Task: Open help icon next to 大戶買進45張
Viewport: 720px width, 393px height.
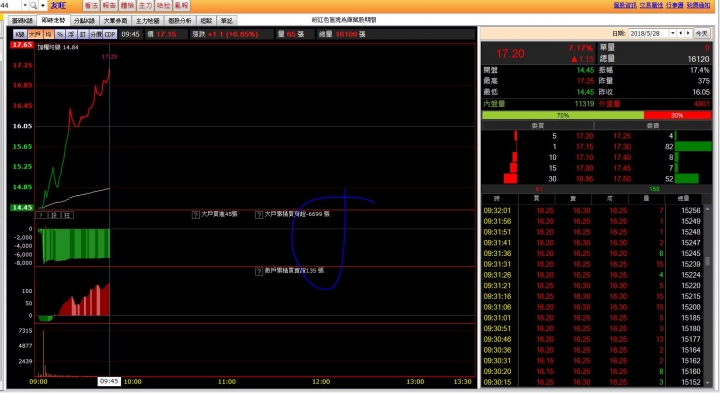Action: [x=196, y=214]
